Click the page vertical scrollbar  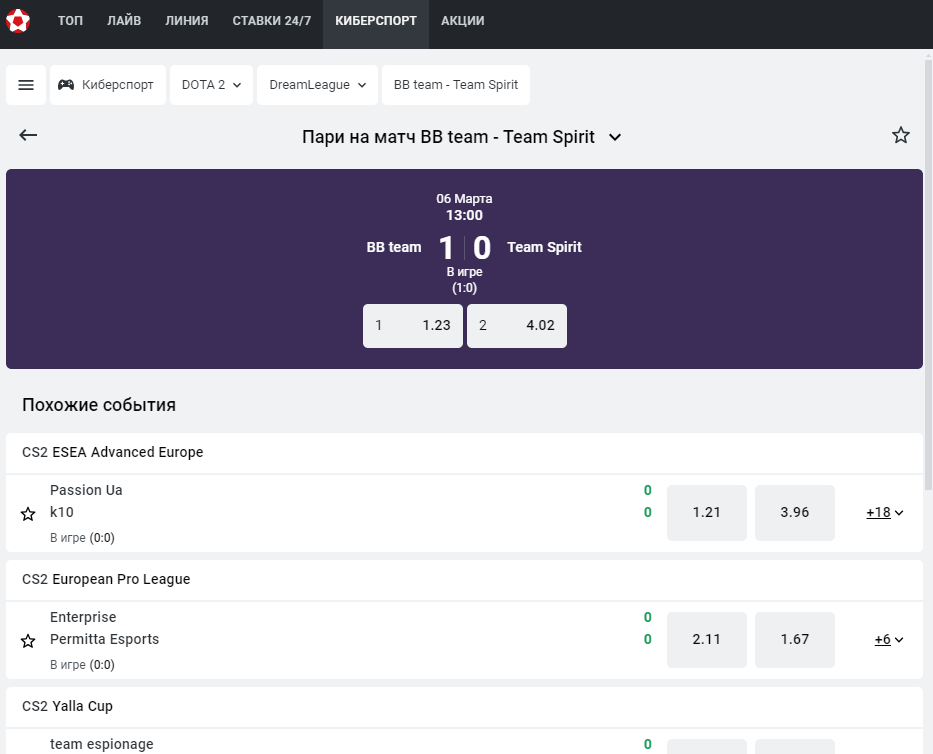point(928,274)
